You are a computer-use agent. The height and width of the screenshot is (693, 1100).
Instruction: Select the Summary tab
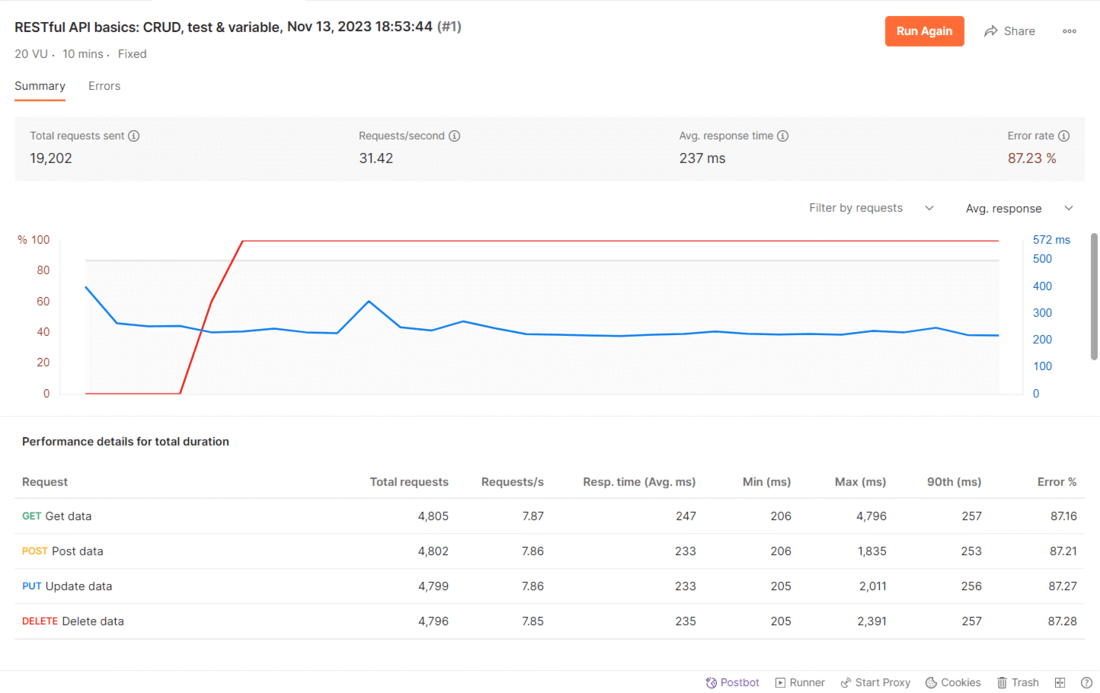coord(40,86)
